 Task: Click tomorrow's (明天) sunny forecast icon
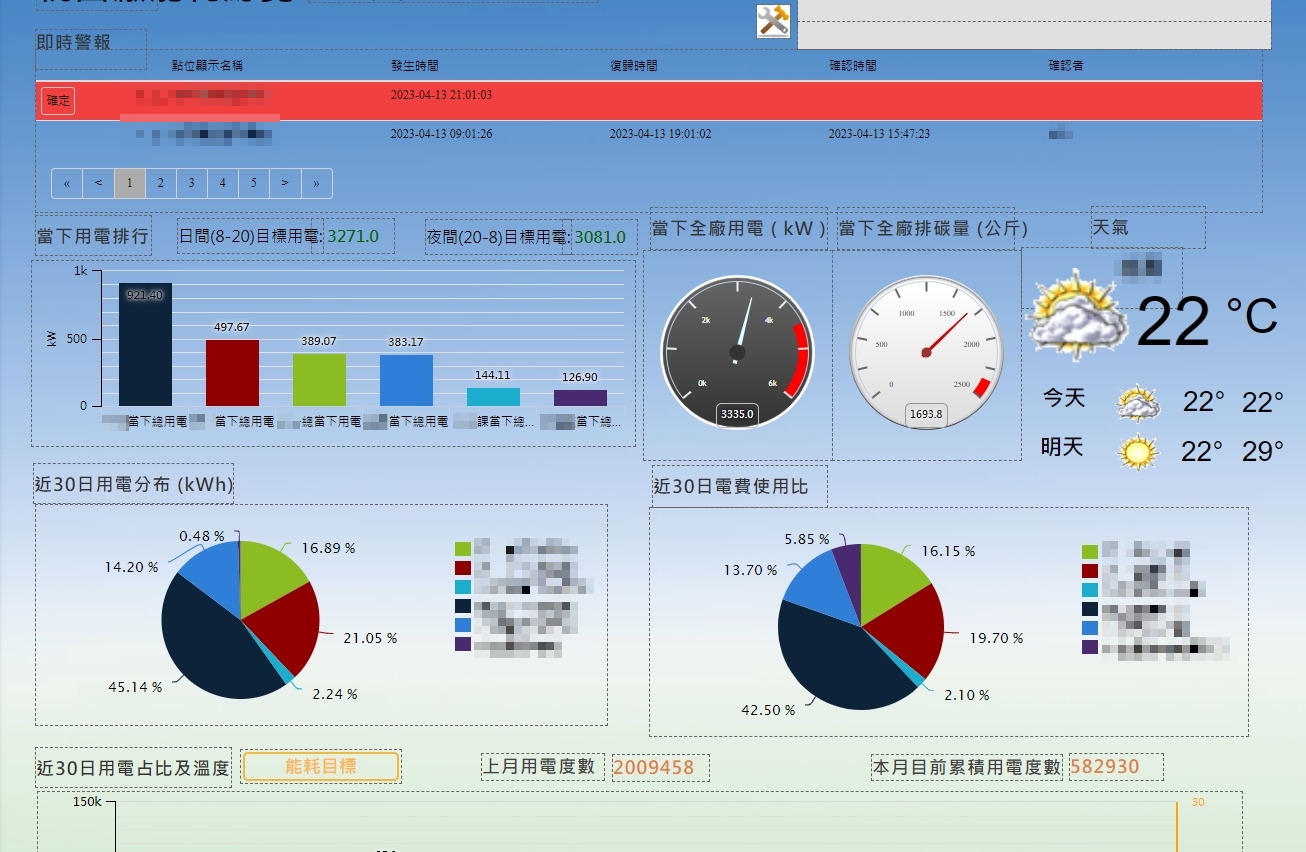click(1138, 451)
